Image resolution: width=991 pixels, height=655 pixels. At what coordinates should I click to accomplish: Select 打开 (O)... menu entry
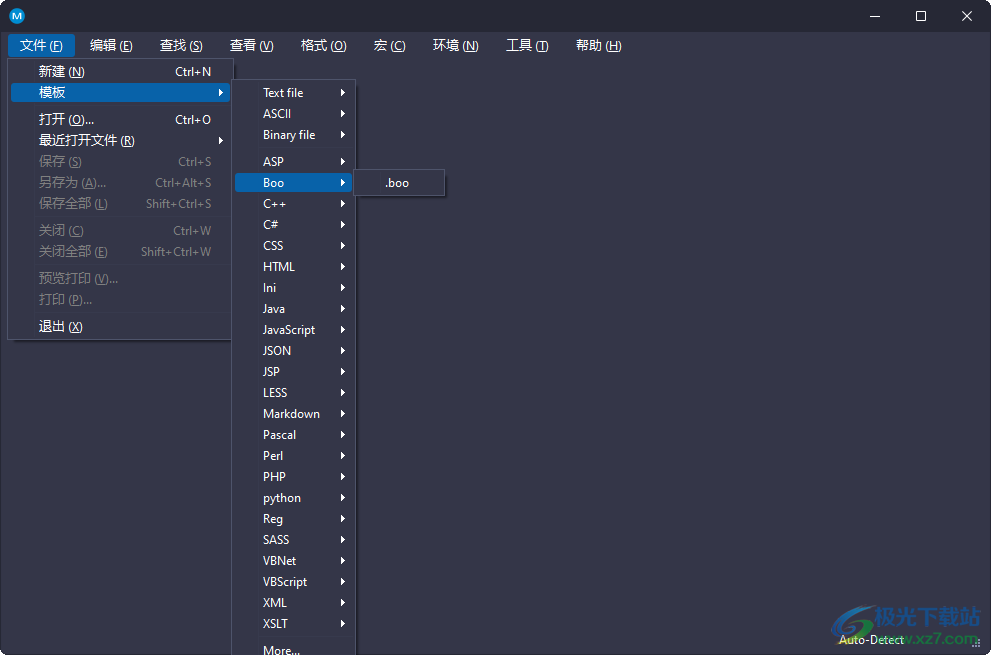coord(121,119)
